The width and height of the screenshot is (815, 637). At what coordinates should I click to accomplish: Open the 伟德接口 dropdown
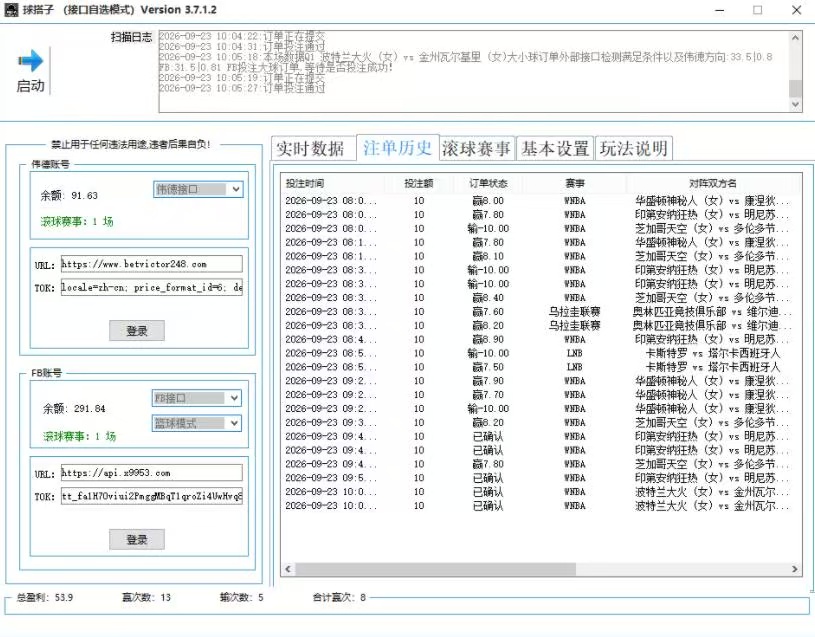click(x=198, y=189)
